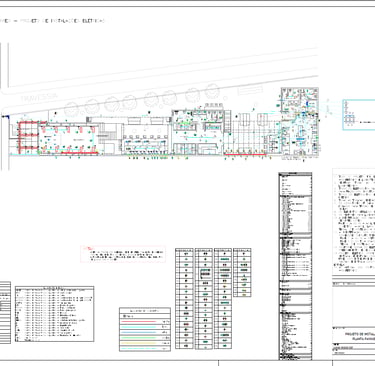The image size is (375, 366).
Task: Select the cyan-bordered detail box beside the plan
Action: pos(359,115)
